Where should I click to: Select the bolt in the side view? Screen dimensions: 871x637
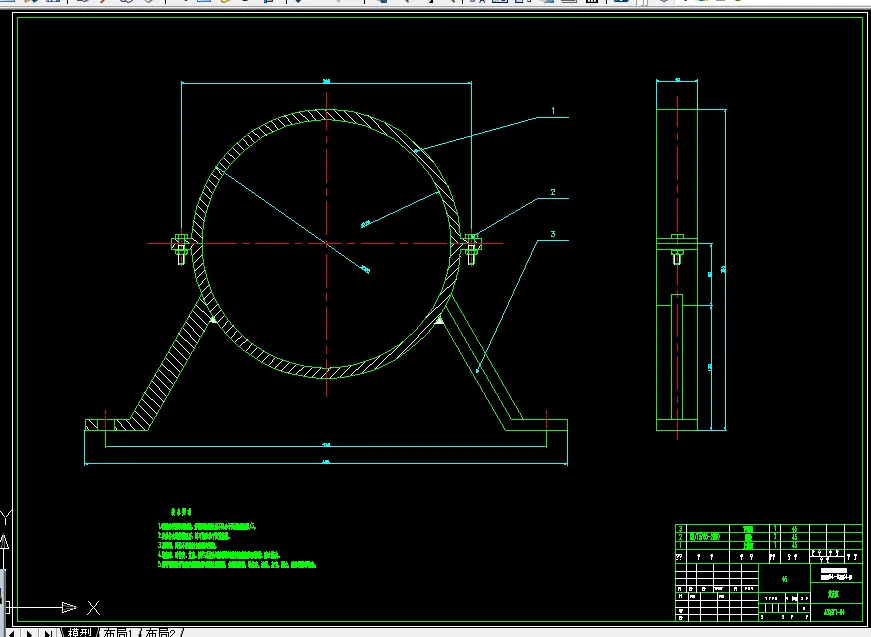[x=677, y=250]
